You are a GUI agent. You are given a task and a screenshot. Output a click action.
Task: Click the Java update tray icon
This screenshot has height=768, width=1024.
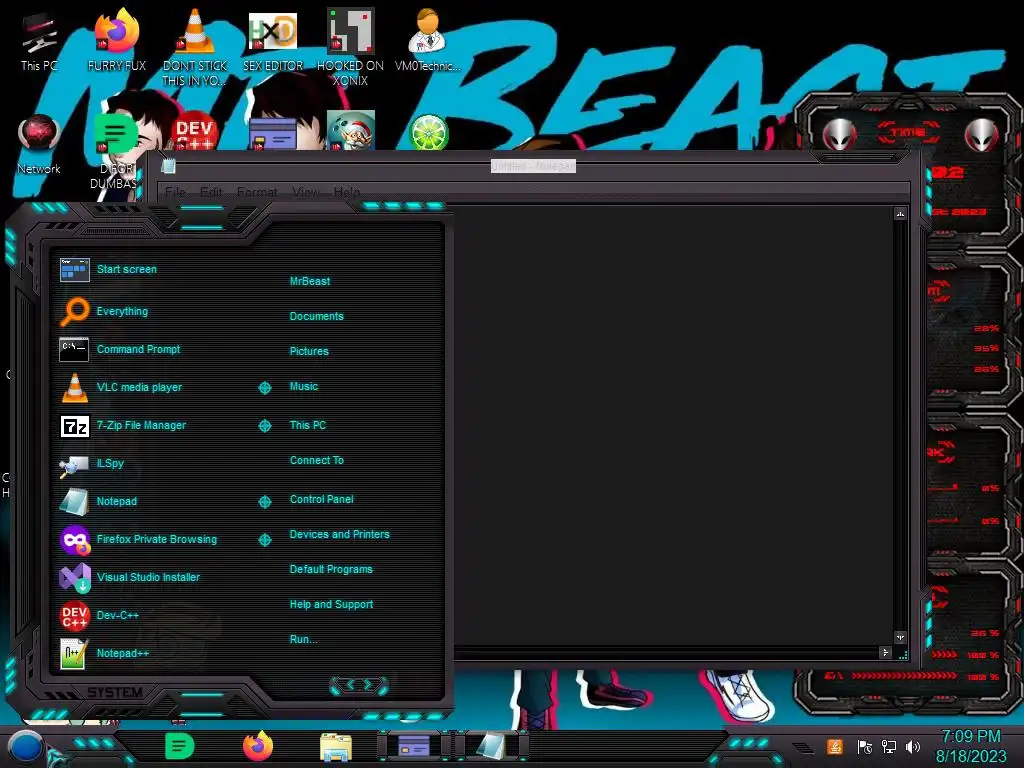(x=835, y=746)
